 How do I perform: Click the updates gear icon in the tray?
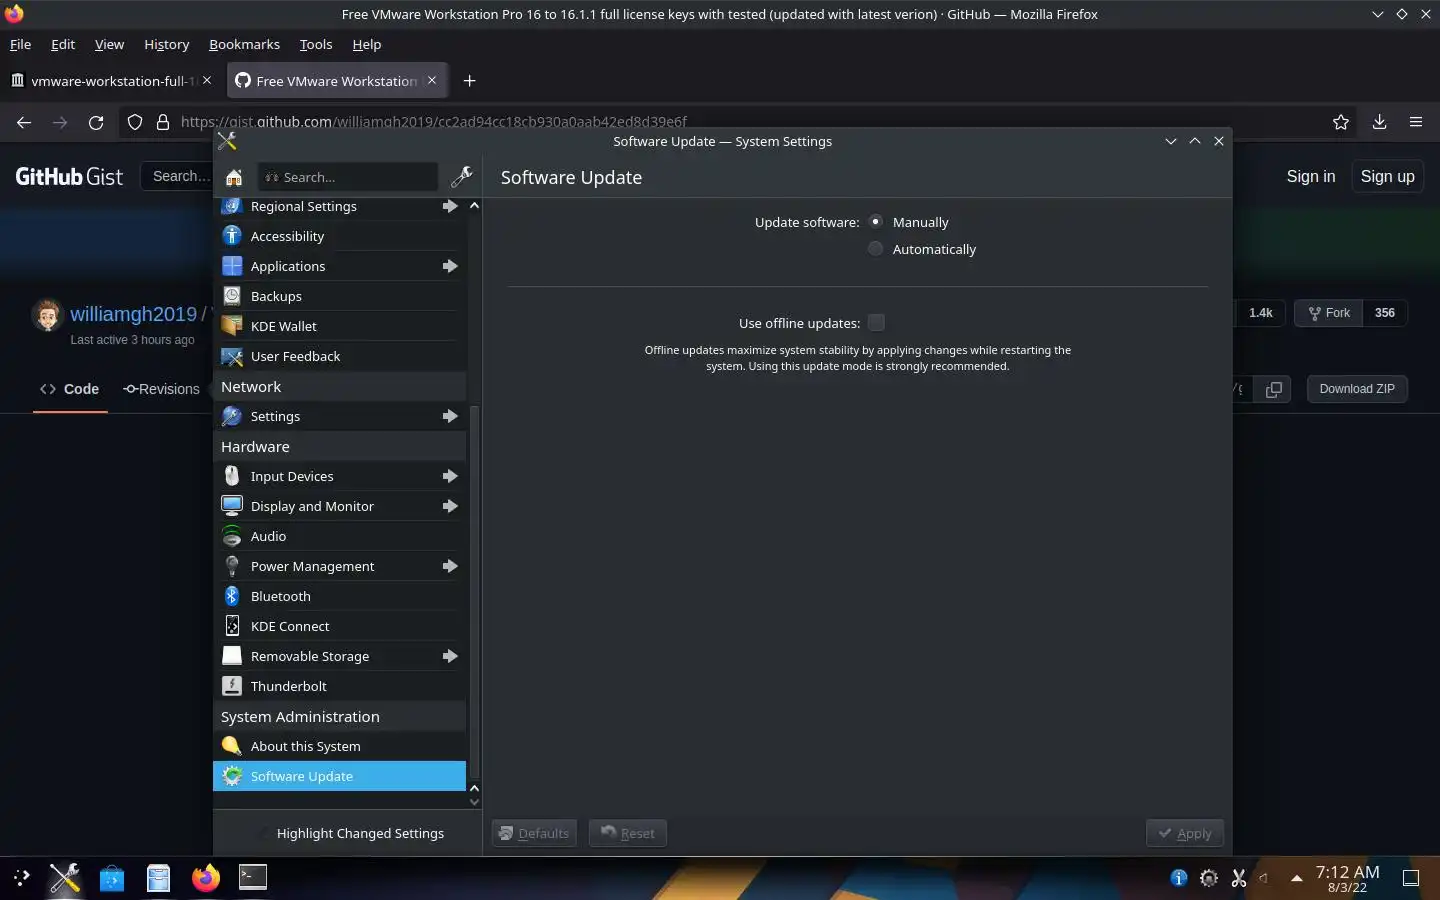coord(1209,878)
